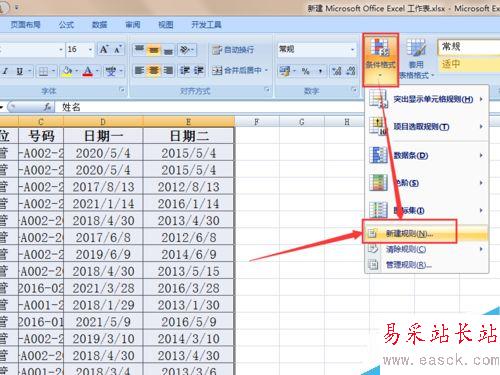This screenshot has width=500, height=375.
Task: Click the 日期二 header cell
Action: pos(189,136)
